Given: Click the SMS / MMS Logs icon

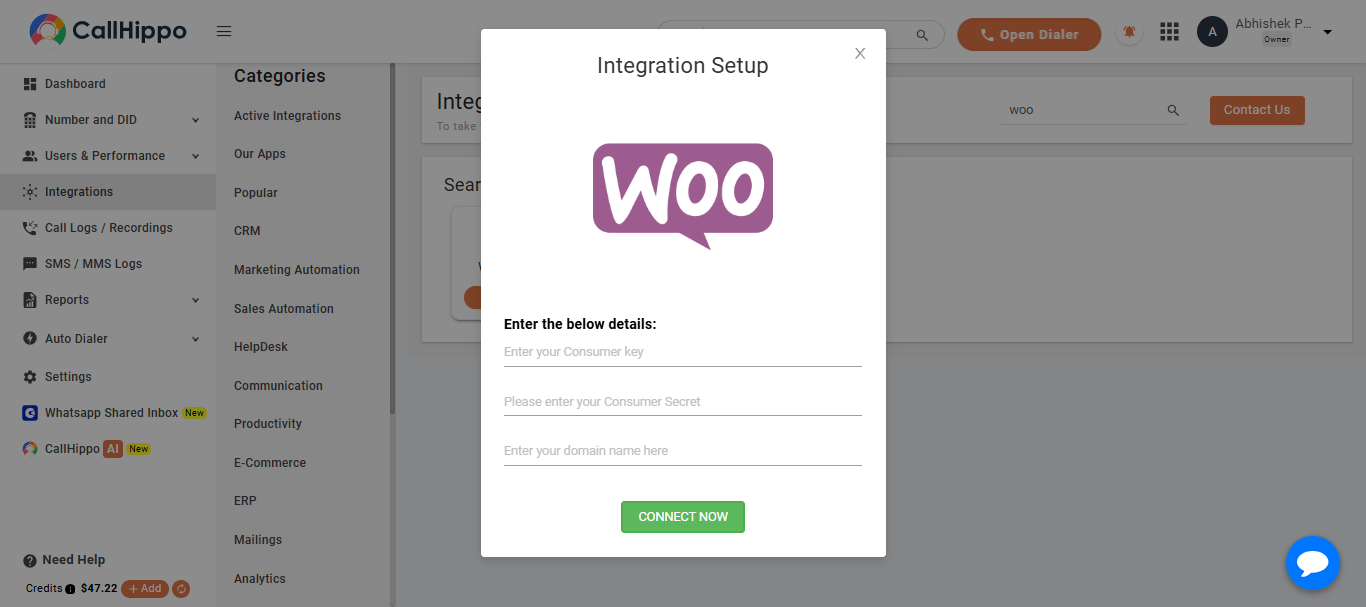Looking at the screenshot, I should 30,264.
